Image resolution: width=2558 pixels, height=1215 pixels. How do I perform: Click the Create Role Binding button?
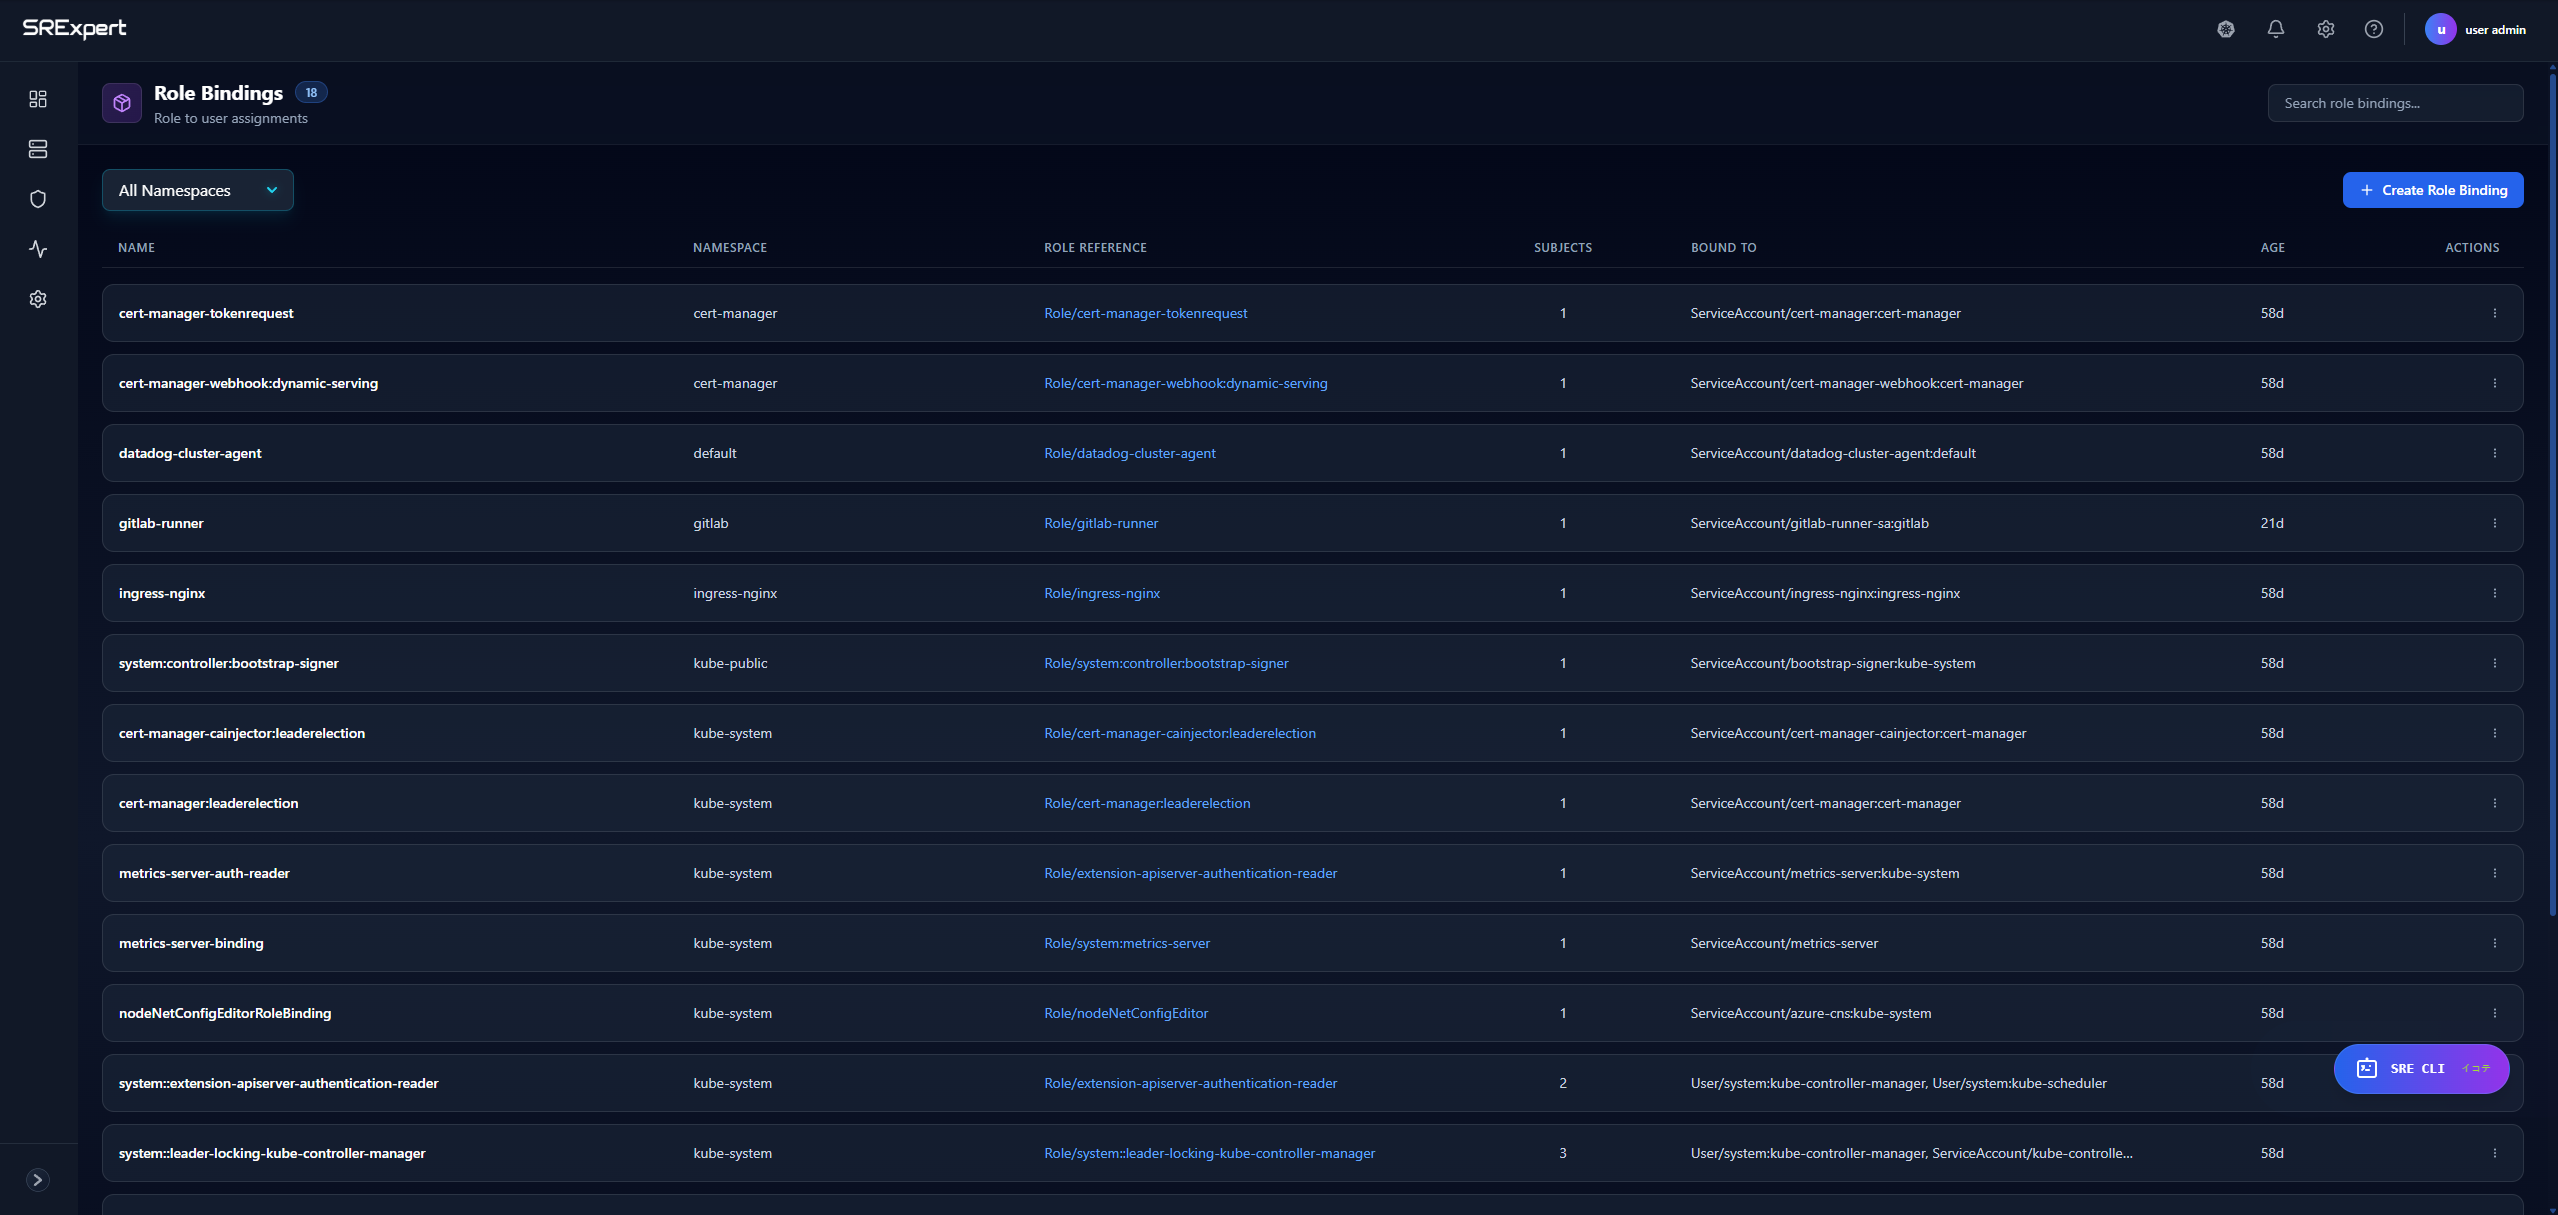point(2432,190)
